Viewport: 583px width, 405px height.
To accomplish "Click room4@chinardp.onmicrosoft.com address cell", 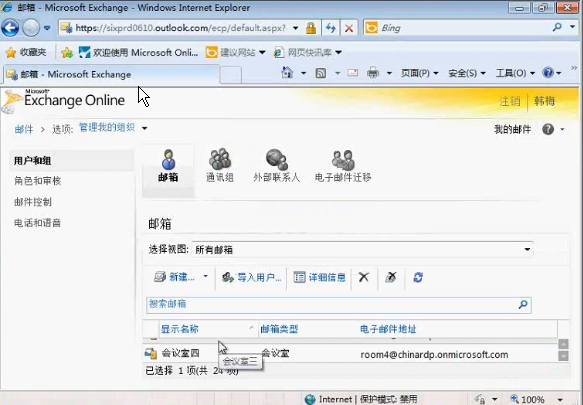I will click(x=434, y=355).
